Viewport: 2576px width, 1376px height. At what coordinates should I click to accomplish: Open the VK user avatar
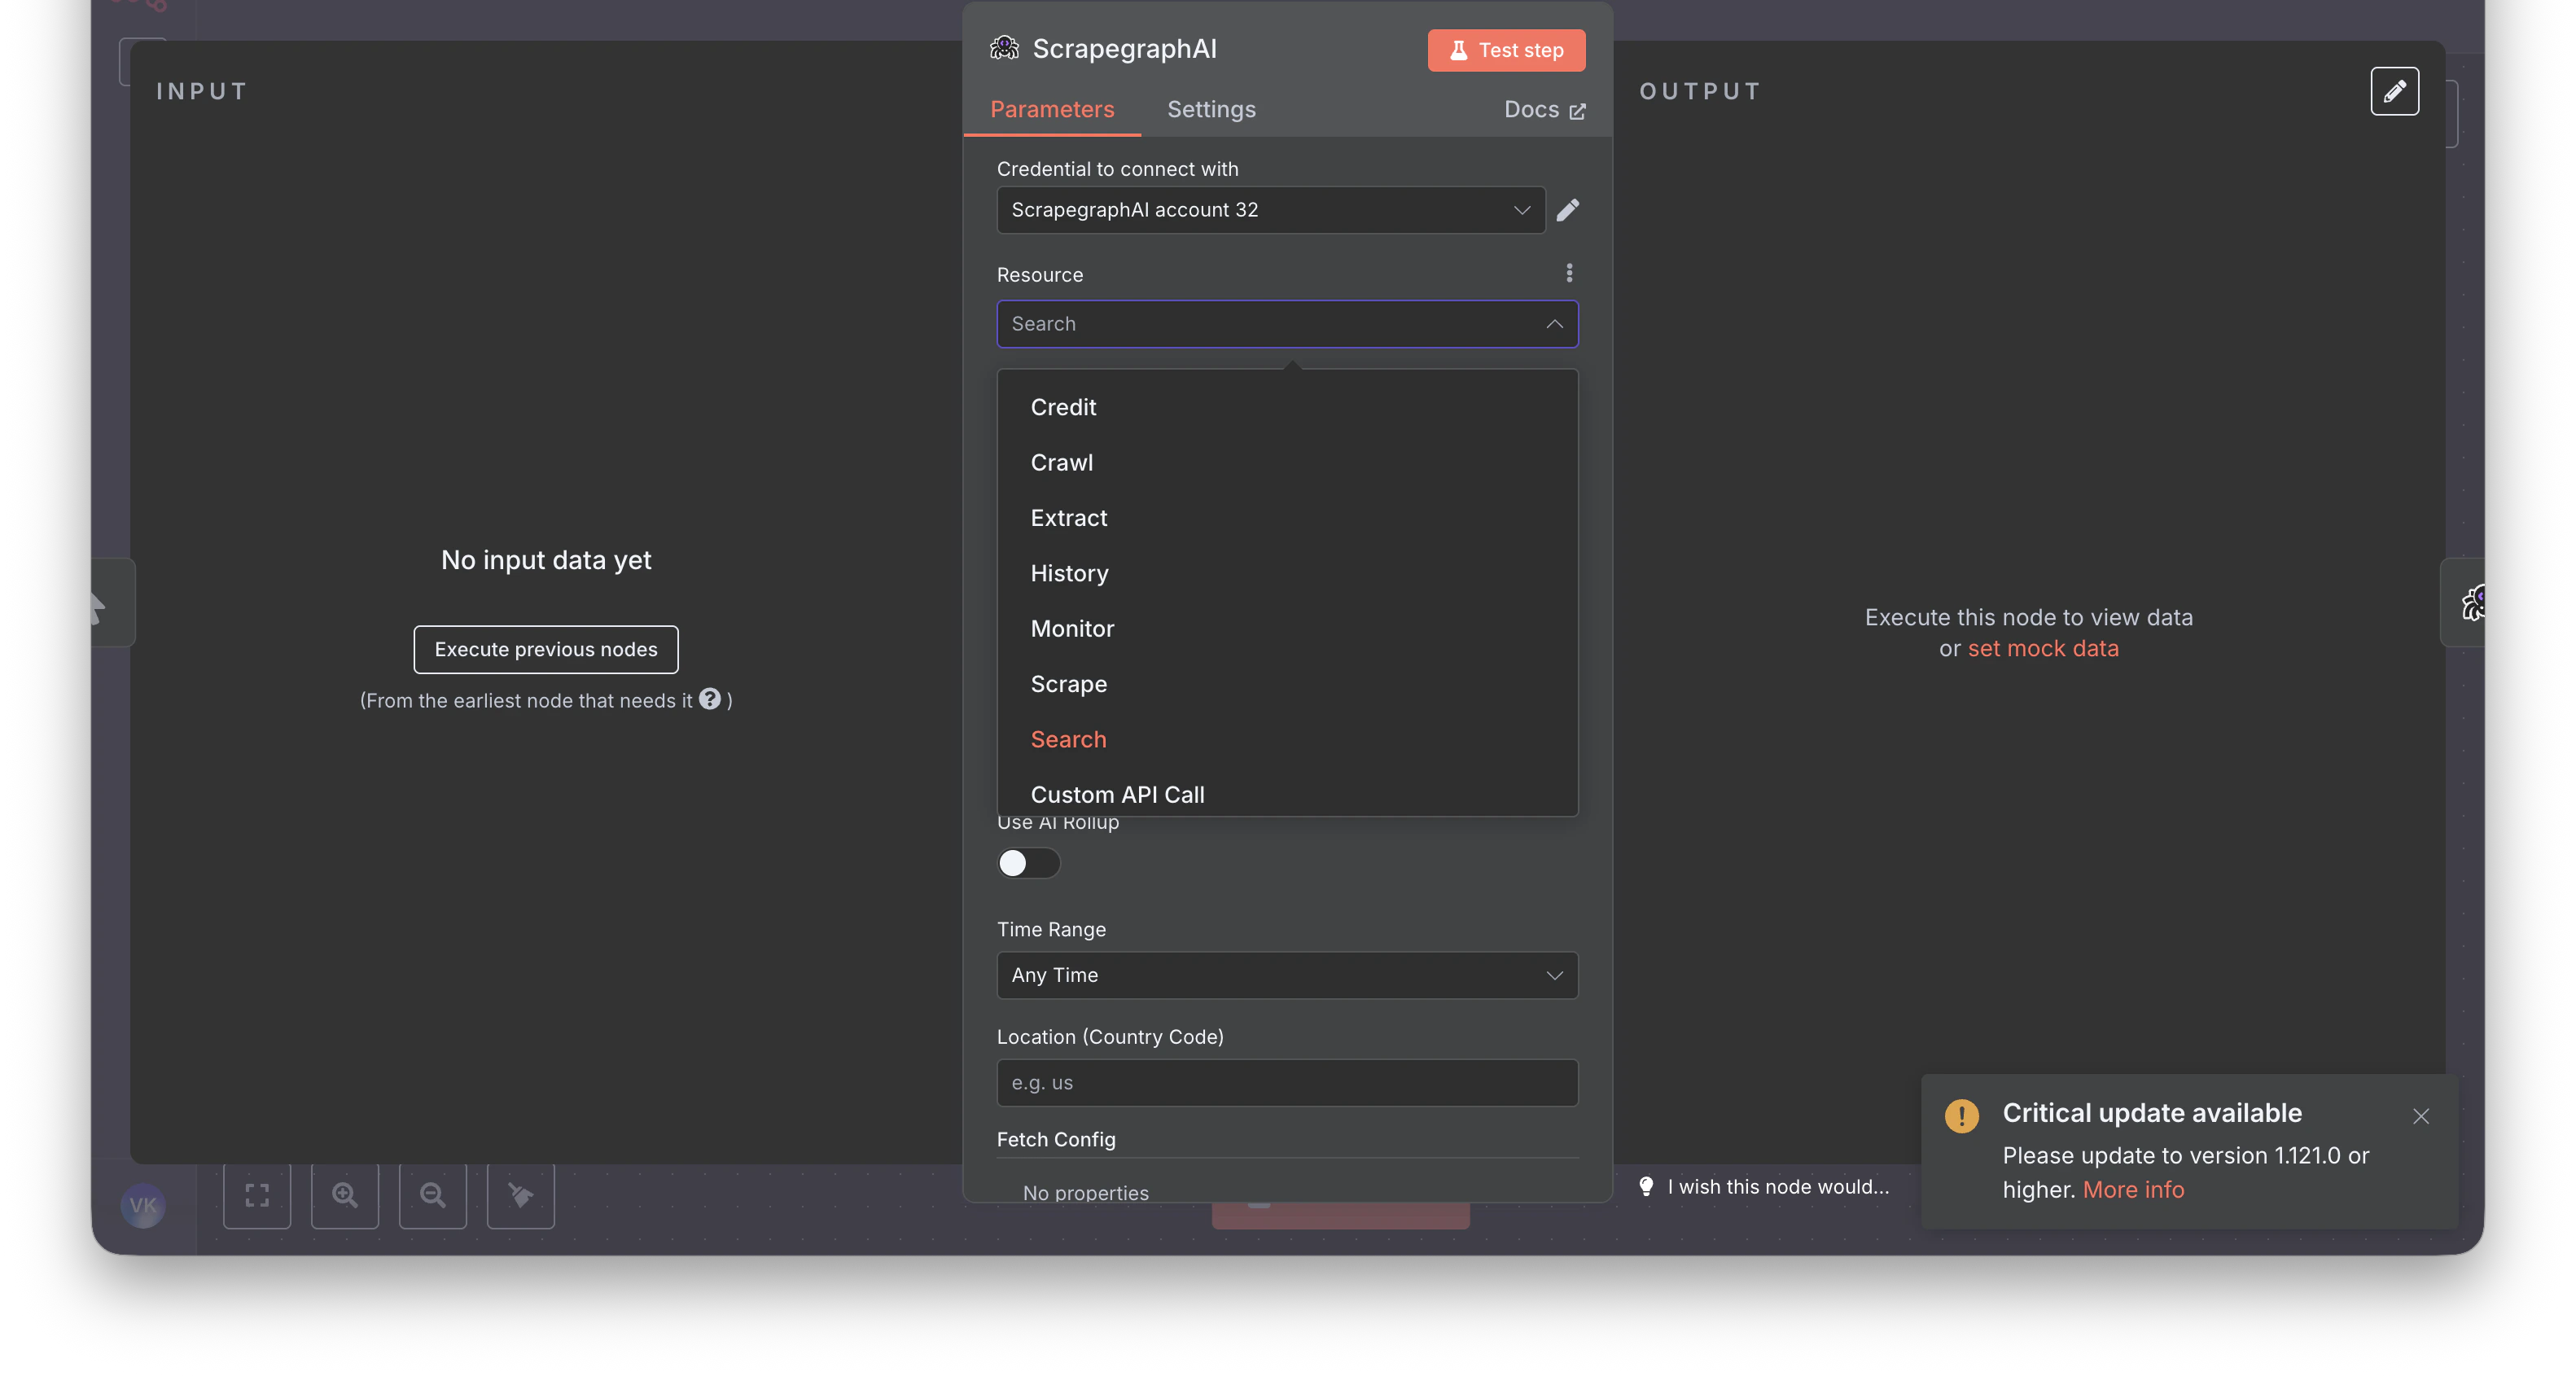click(143, 1205)
